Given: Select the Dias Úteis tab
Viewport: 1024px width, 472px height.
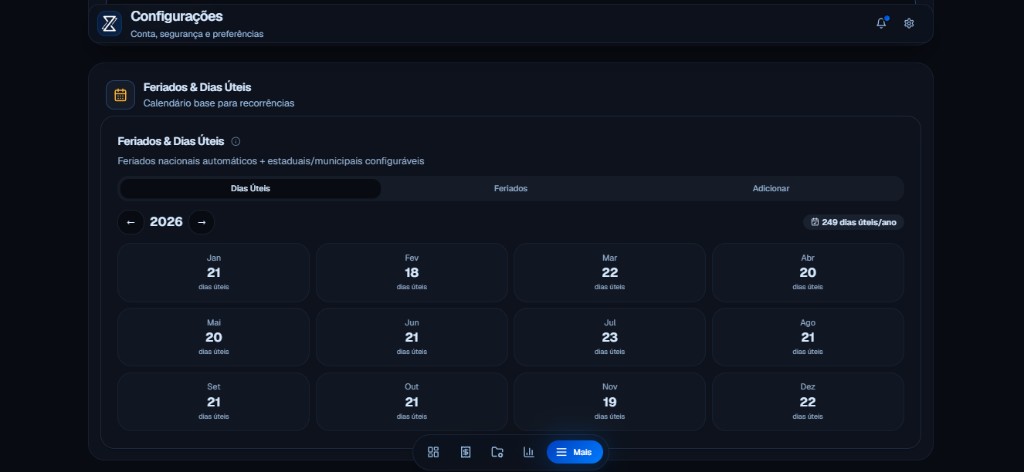Looking at the screenshot, I should tap(250, 188).
